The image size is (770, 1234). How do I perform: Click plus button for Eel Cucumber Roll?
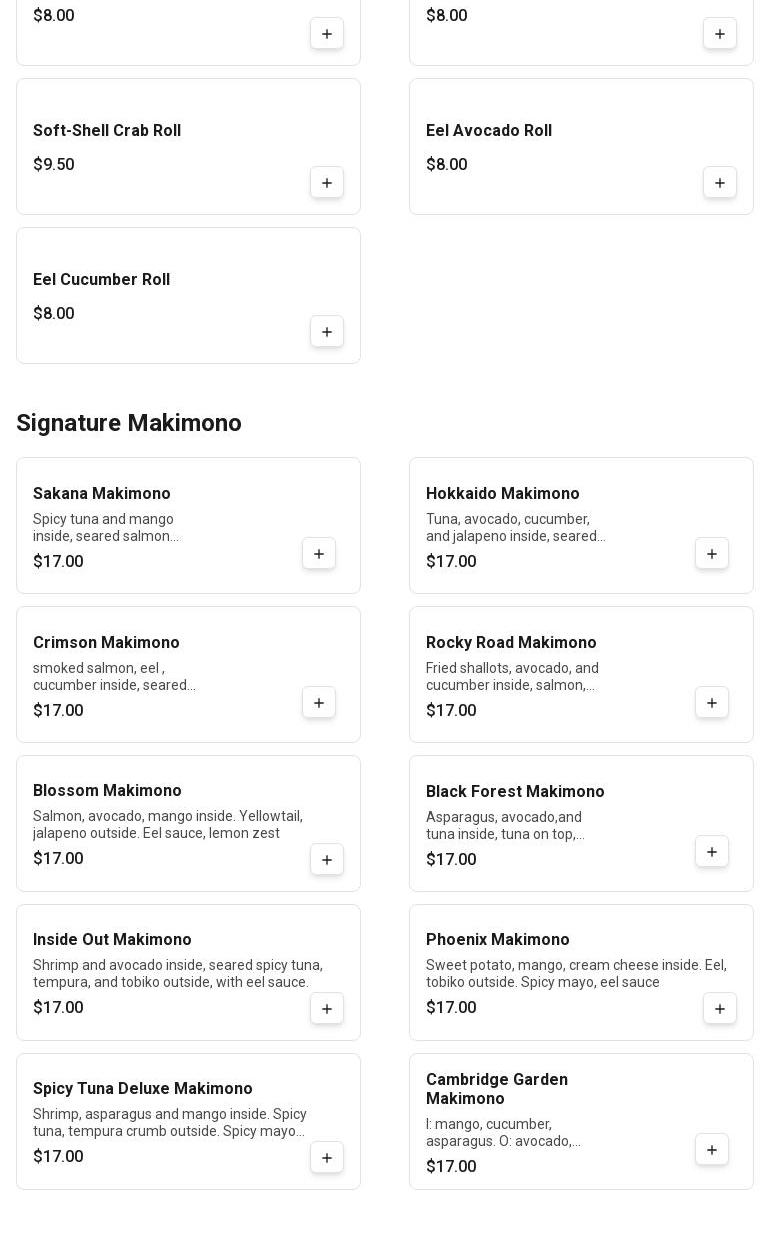tap(327, 332)
